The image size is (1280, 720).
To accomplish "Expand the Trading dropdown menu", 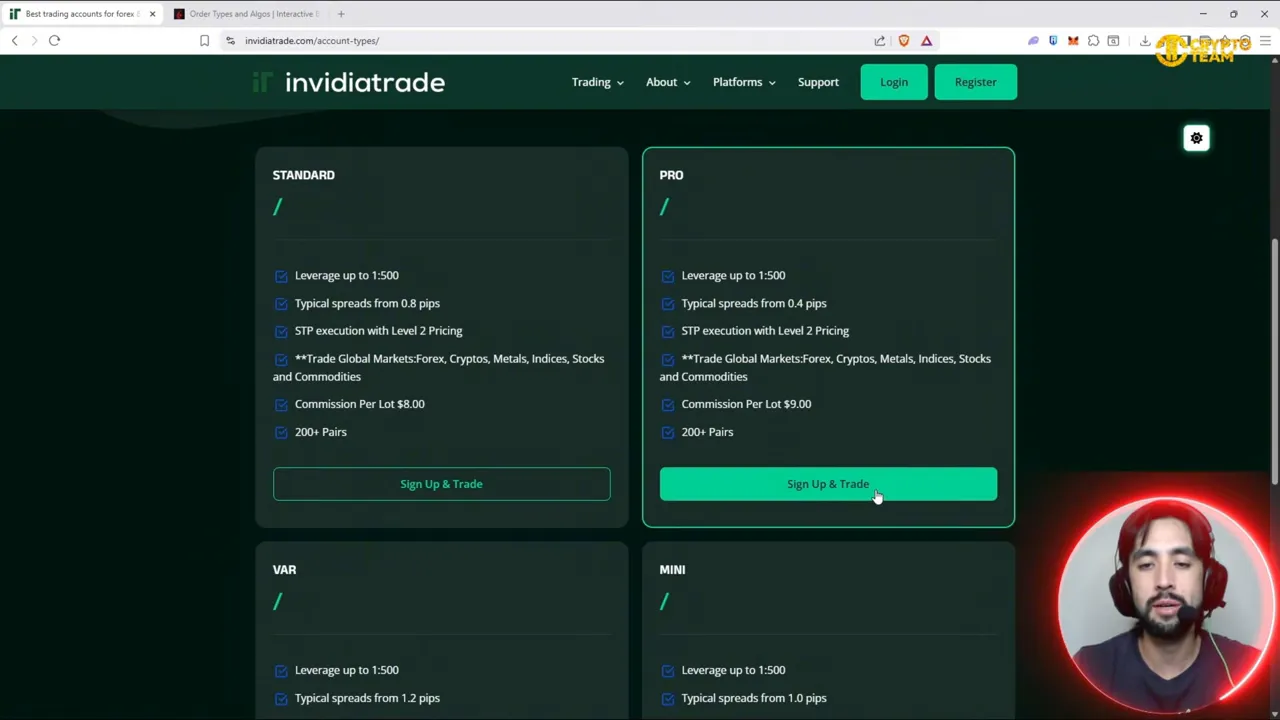I will tap(596, 82).
